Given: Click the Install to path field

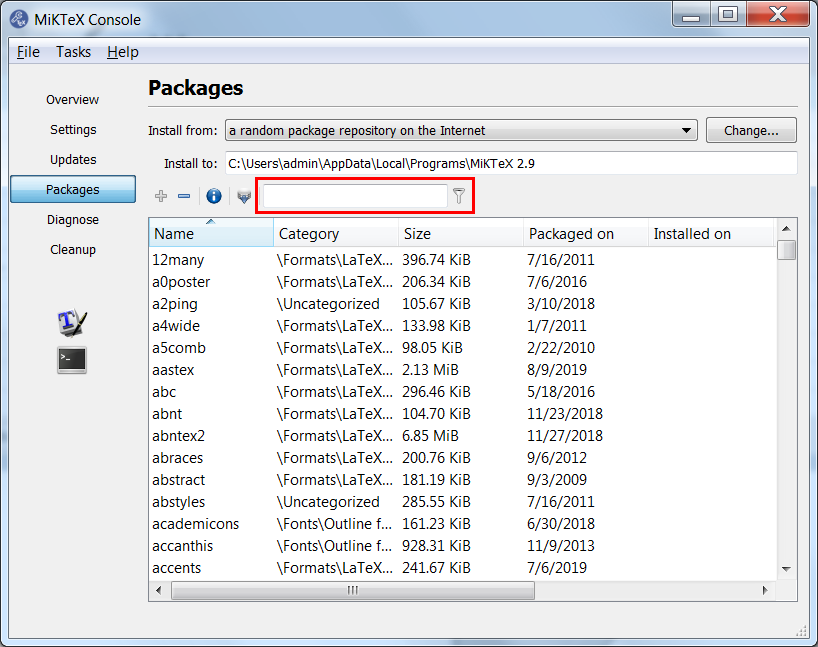Looking at the screenshot, I should (x=511, y=163).
